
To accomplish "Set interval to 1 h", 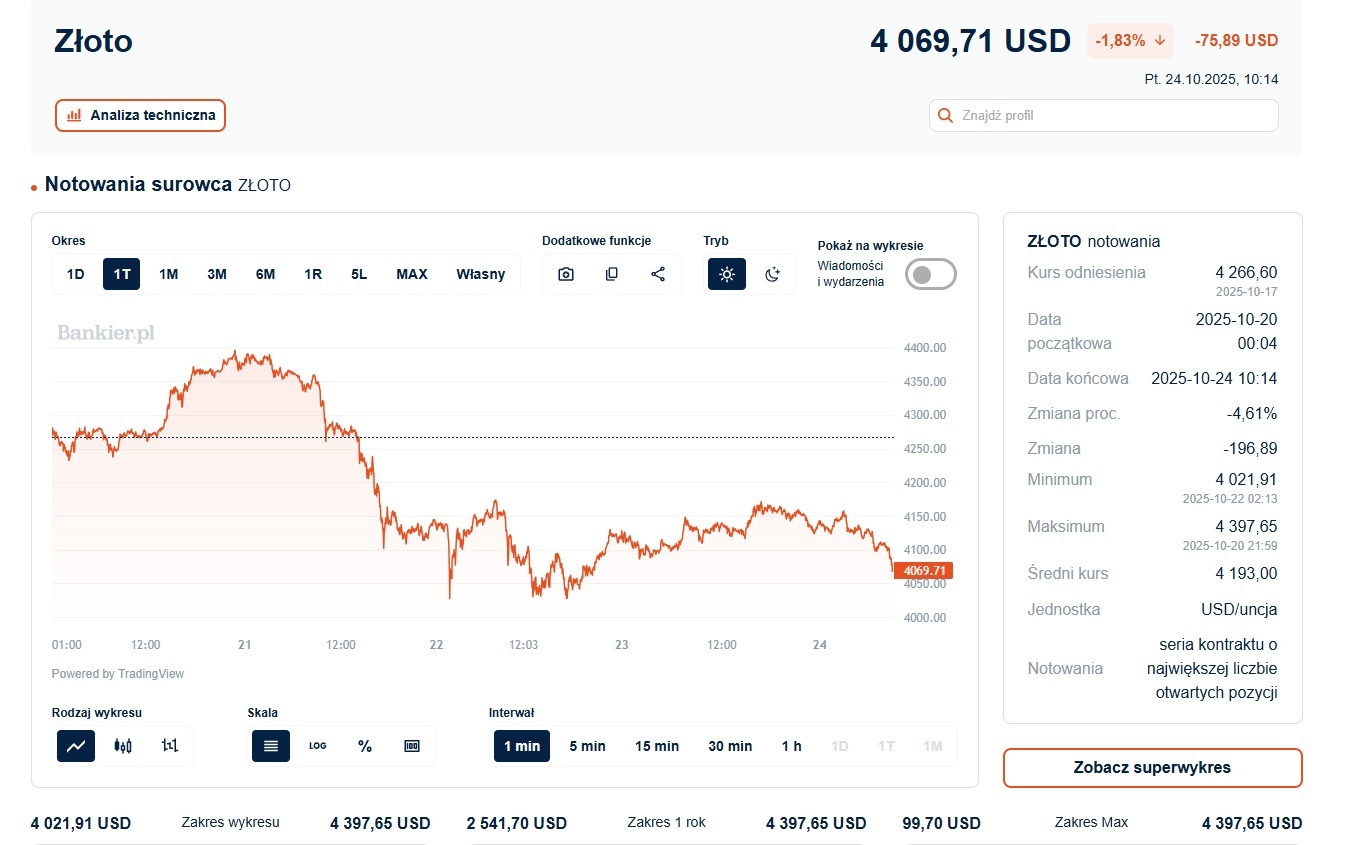I will (792, 746).
